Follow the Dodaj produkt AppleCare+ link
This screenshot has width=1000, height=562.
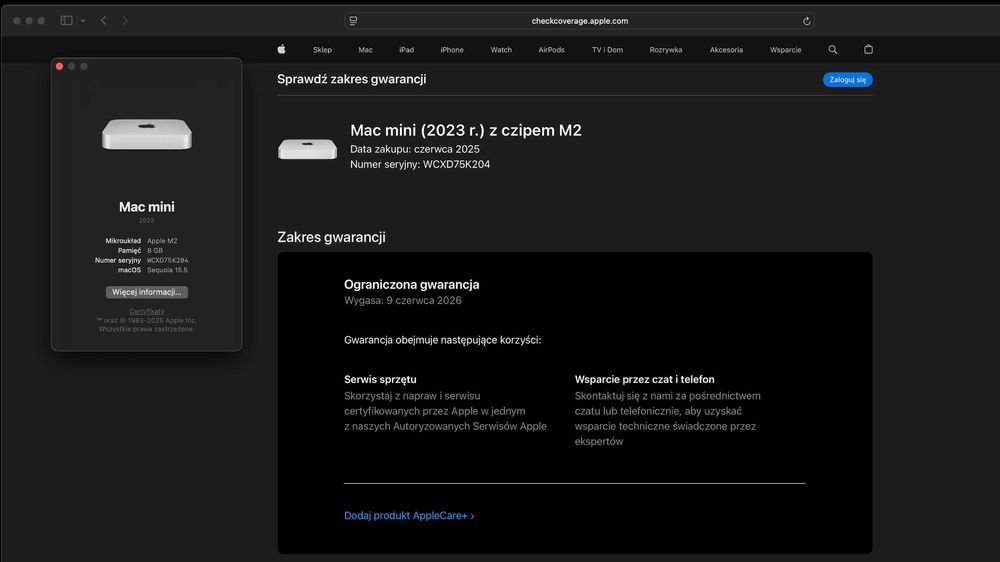click(409, 515)
